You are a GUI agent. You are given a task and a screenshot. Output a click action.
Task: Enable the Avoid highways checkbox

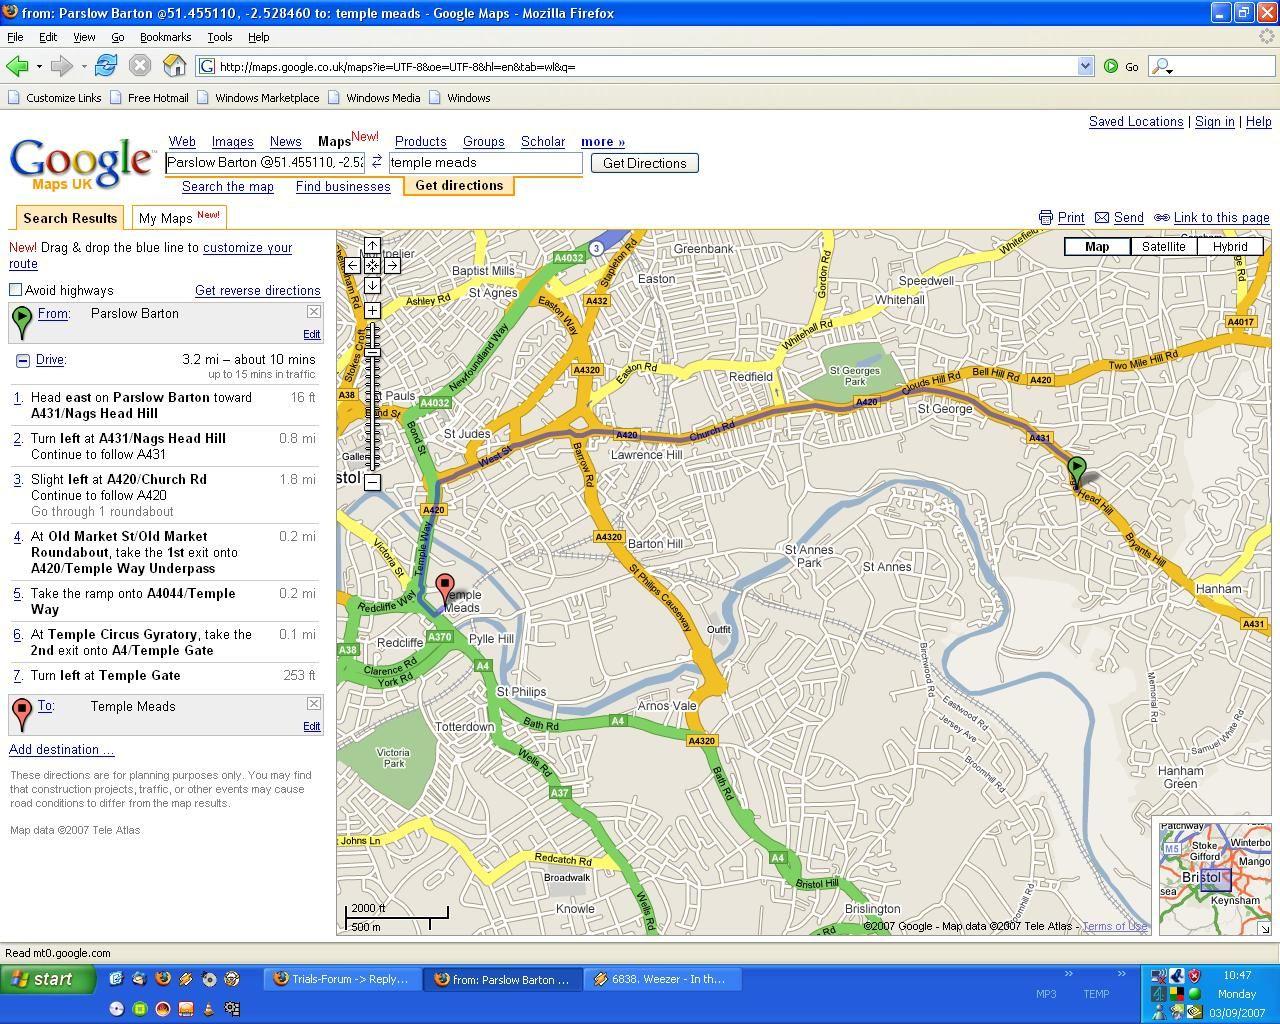(x=15, y=290)
